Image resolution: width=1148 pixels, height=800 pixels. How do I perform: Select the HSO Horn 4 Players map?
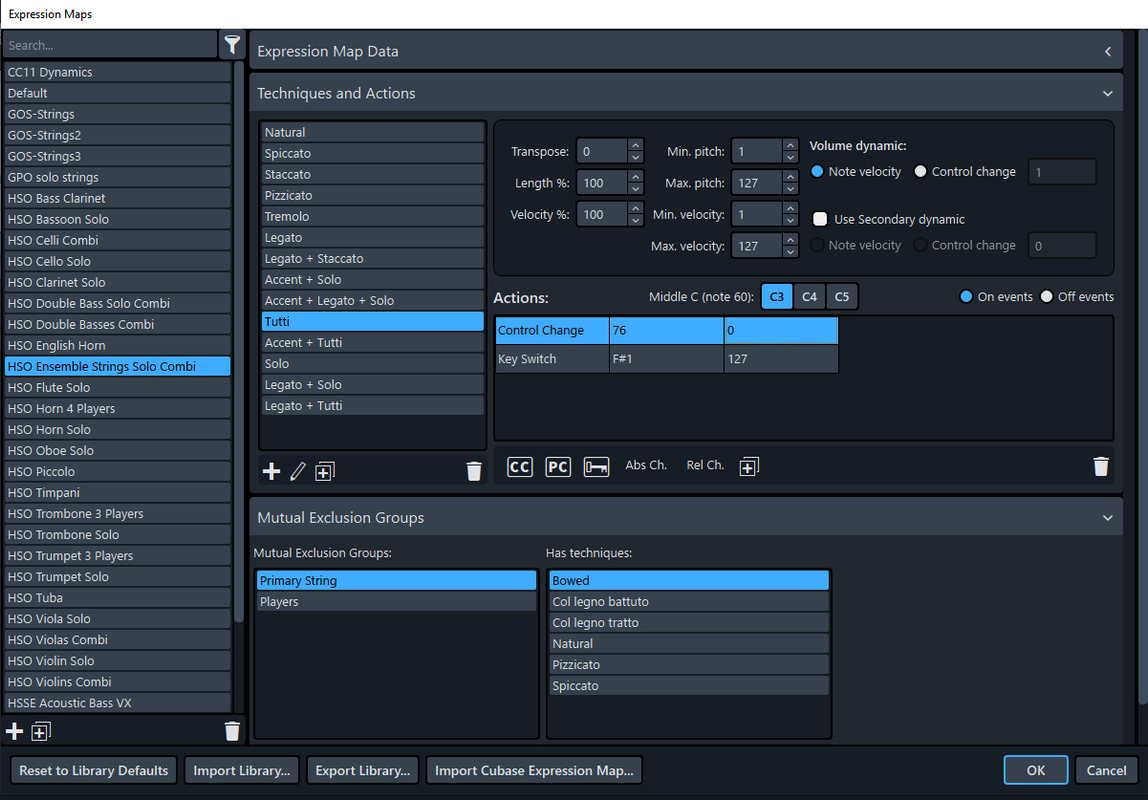point(117,408)
